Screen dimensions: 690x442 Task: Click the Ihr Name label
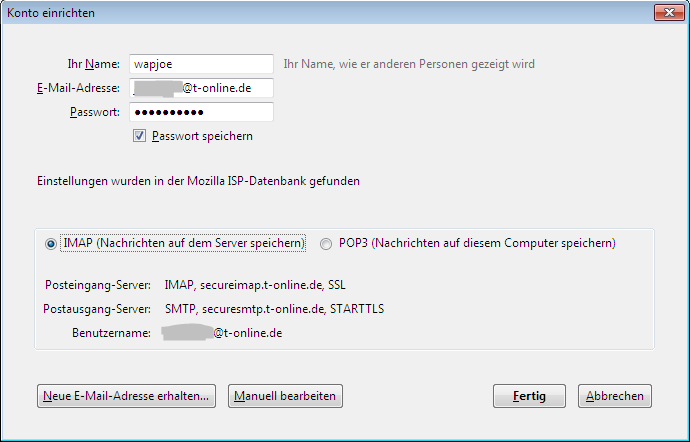click(94, 64)
